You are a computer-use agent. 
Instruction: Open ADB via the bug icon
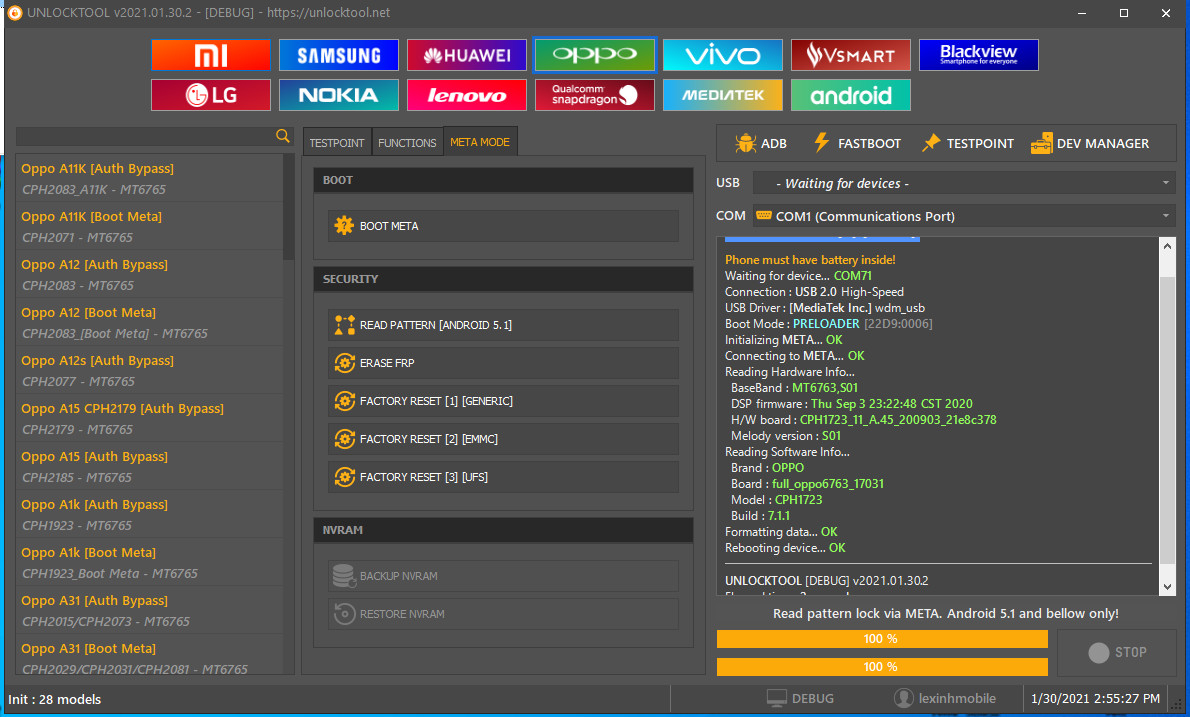click(x=745, y=143)
